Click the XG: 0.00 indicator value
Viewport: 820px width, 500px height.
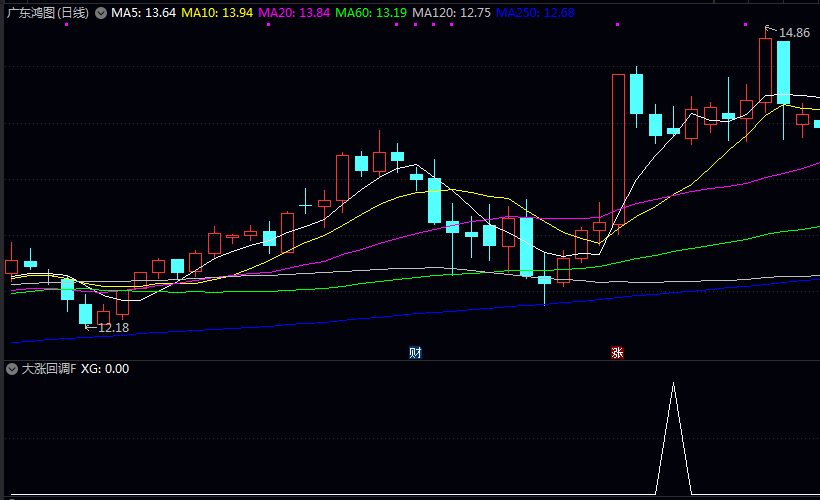pos(105,369)
